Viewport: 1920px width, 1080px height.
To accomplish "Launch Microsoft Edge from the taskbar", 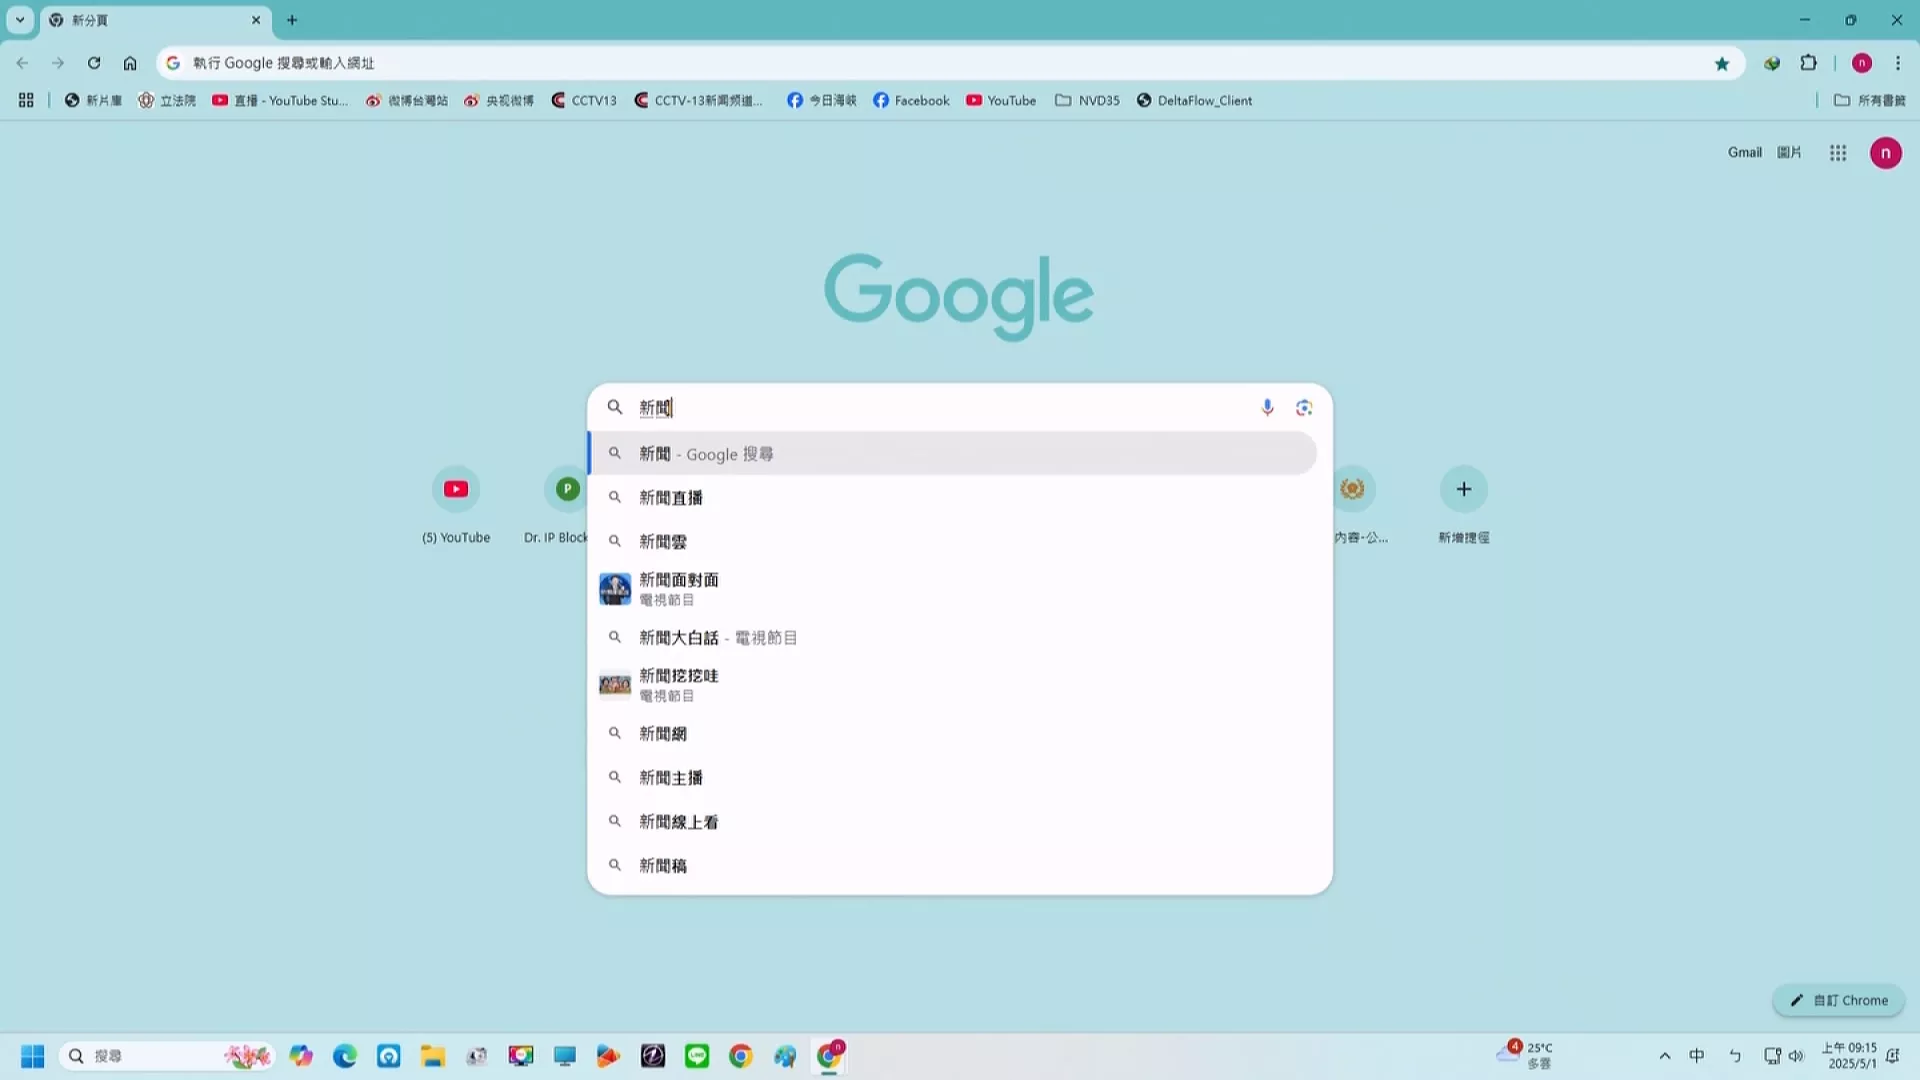I will [345, 1056].
